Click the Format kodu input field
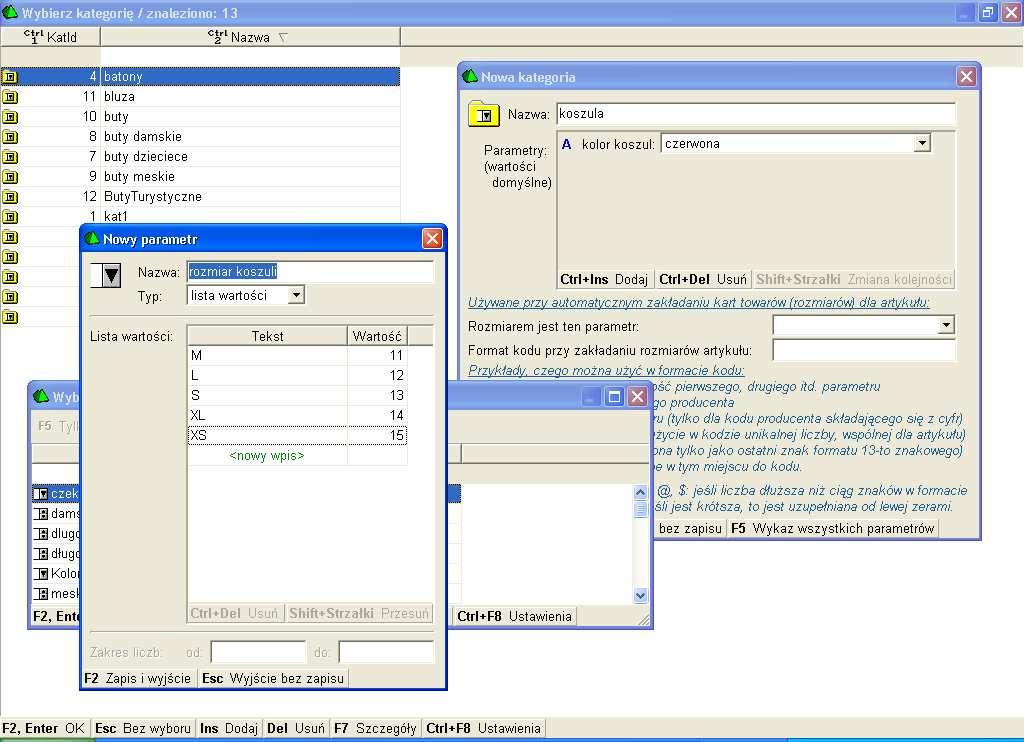The height and width of the screenshot is (742, 1024). [x=863, y=351]
